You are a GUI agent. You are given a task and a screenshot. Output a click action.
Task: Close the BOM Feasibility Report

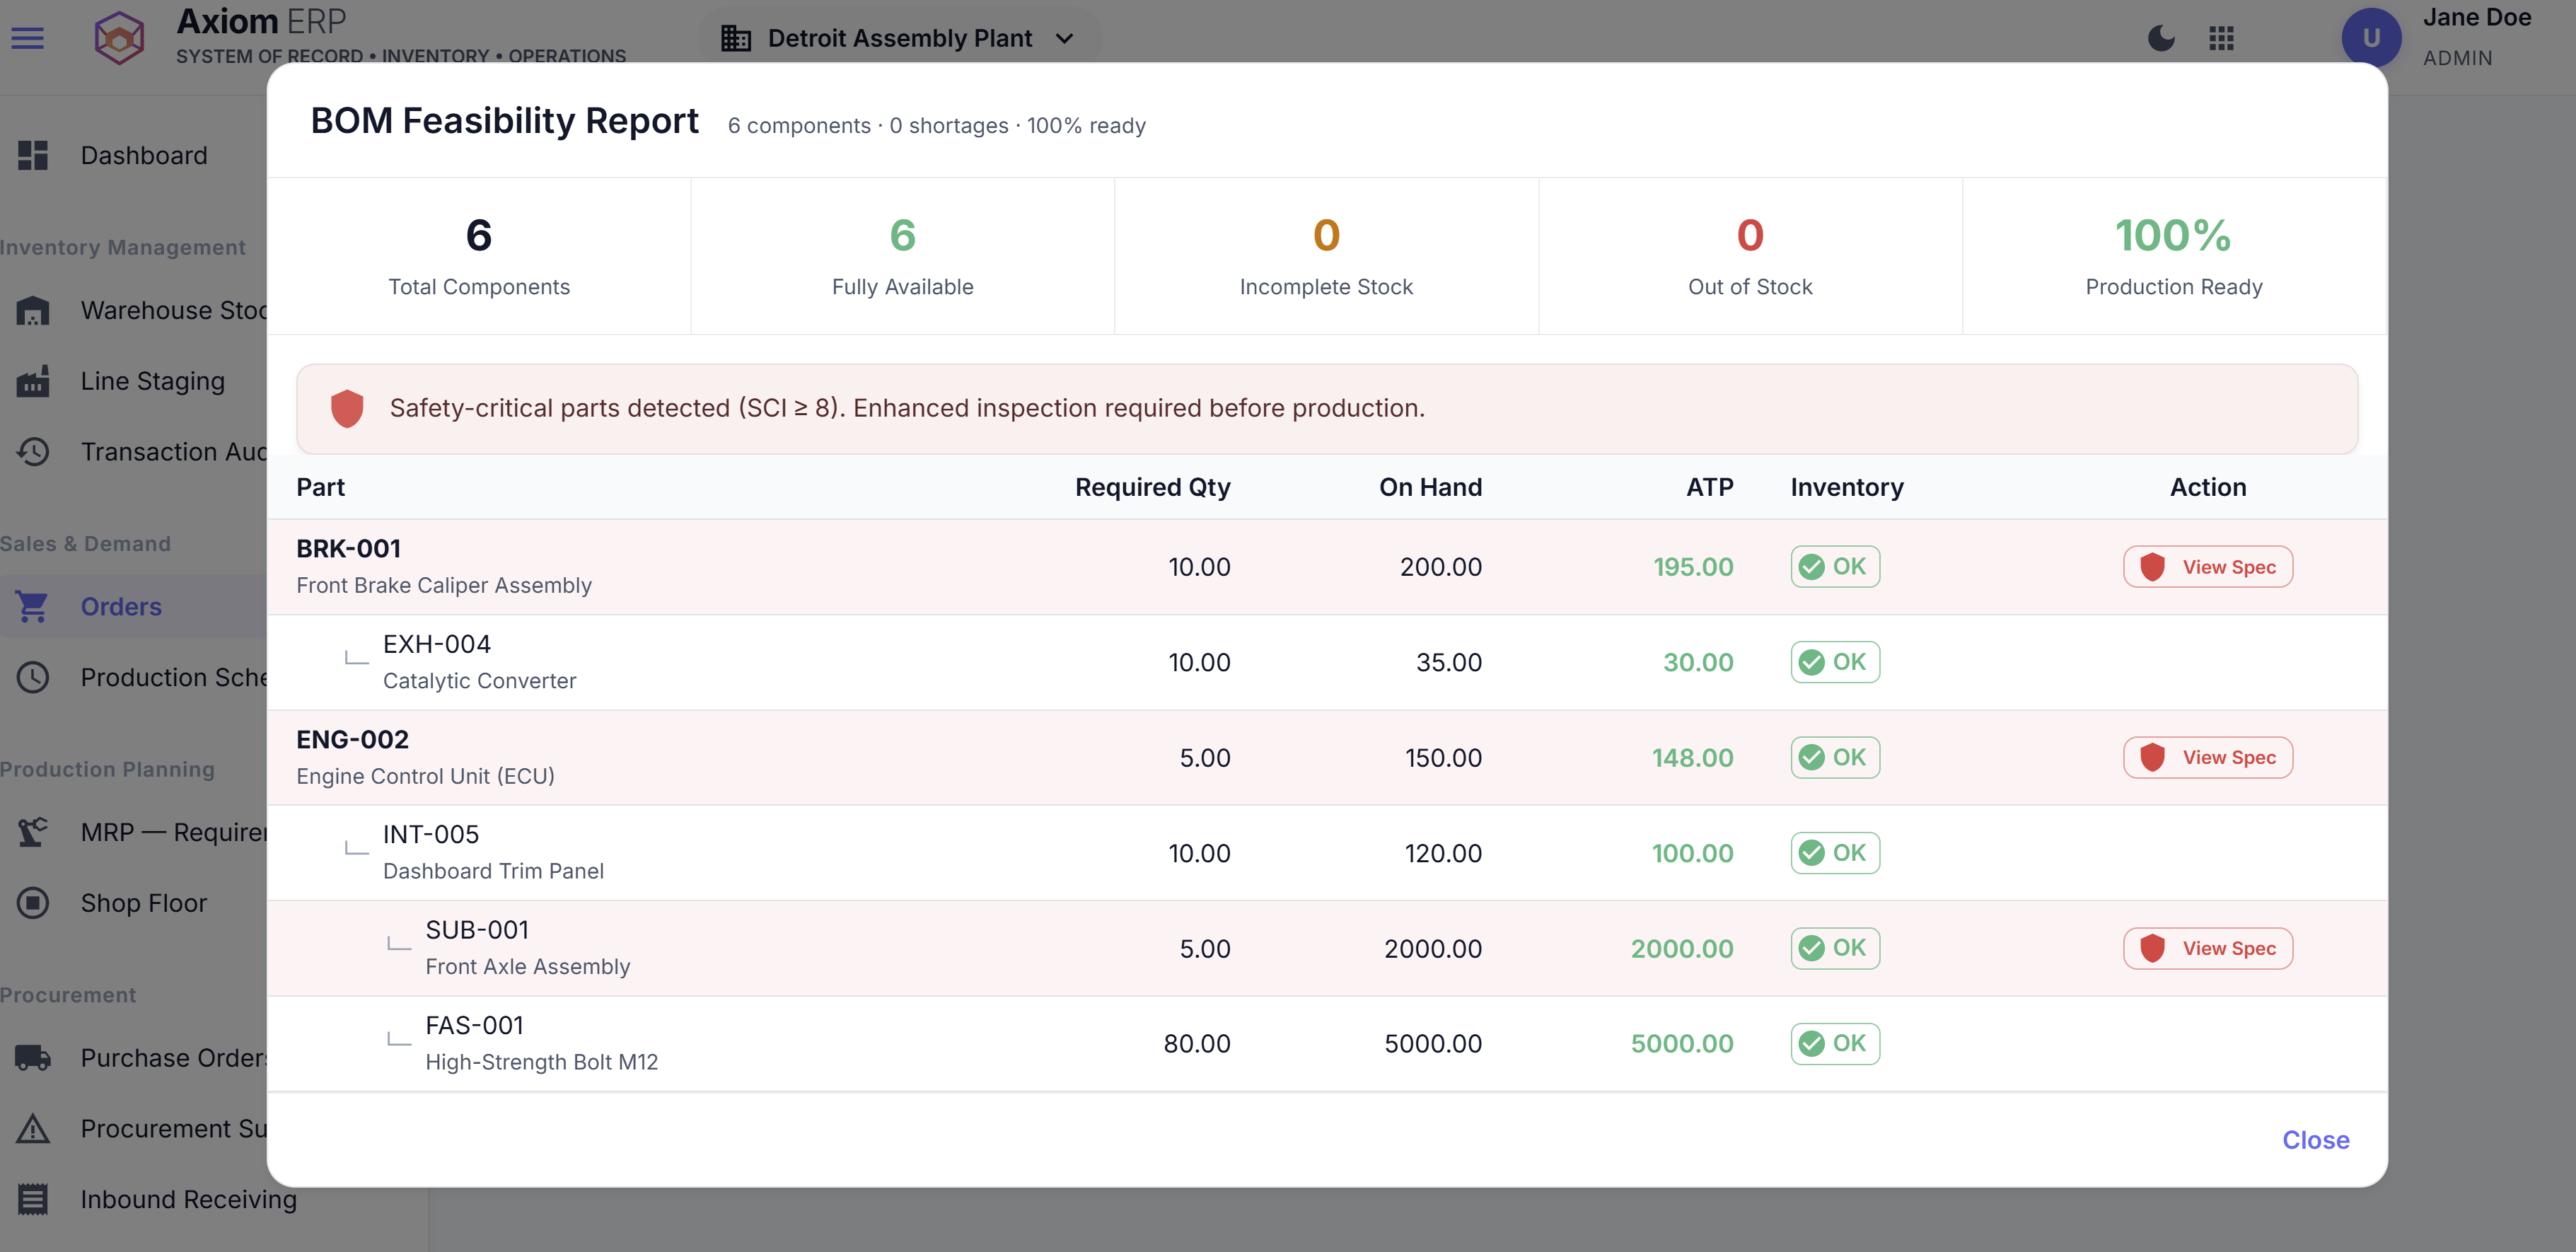coord(2315,1140)
